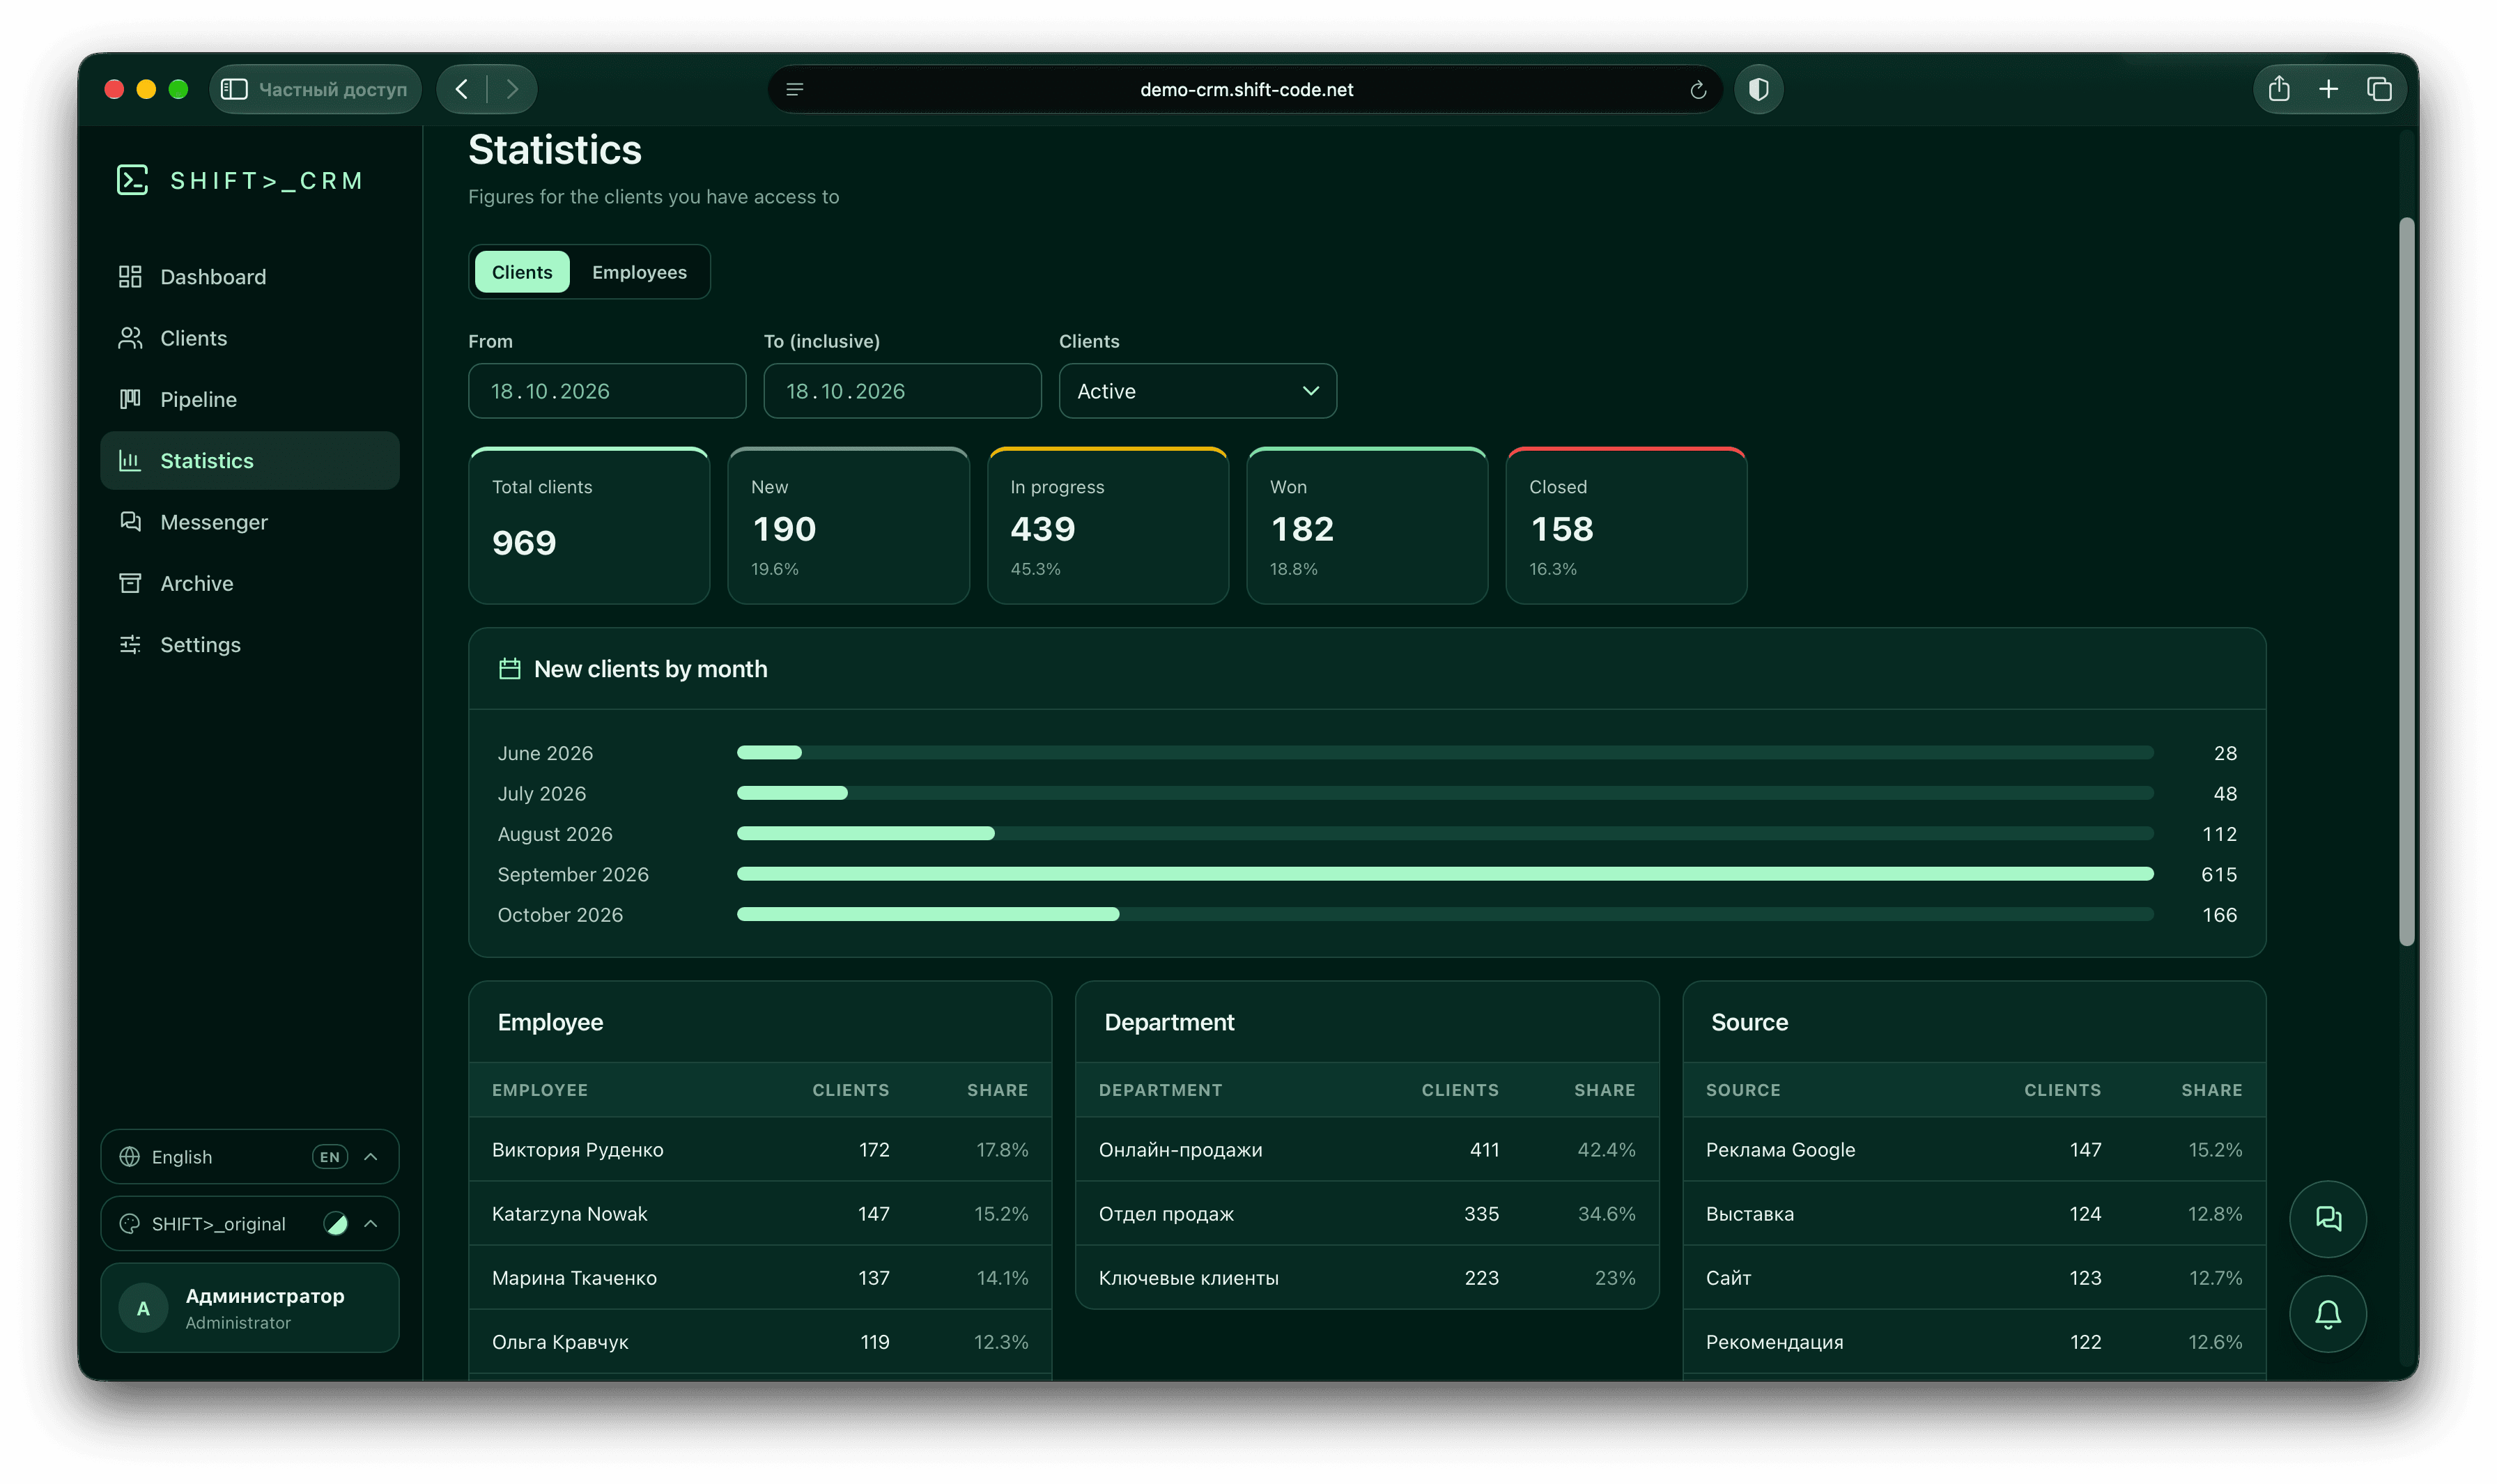Click the September 2026 progress bar
2497x1484 pixels.
point(1444,874)
